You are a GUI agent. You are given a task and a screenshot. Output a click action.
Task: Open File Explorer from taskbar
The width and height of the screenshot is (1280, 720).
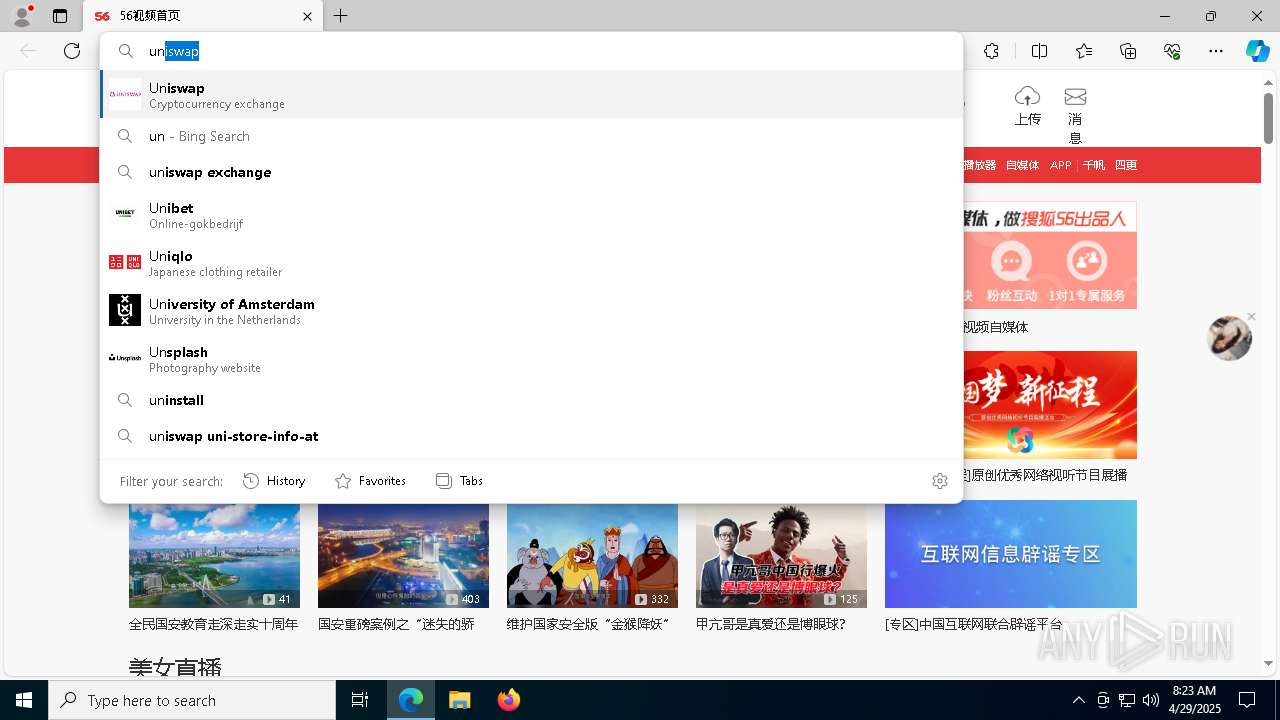[459, 700]
